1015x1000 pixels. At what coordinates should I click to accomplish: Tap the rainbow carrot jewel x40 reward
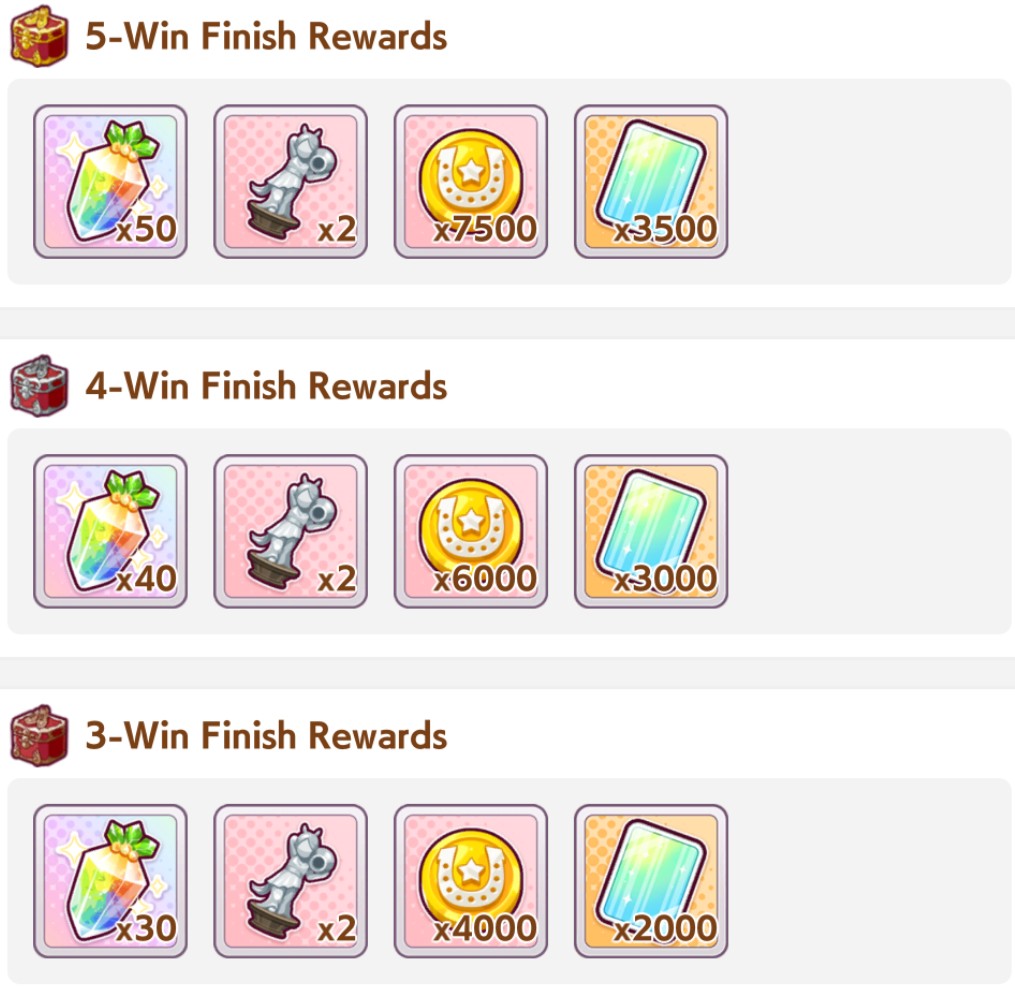coord(110,531)
